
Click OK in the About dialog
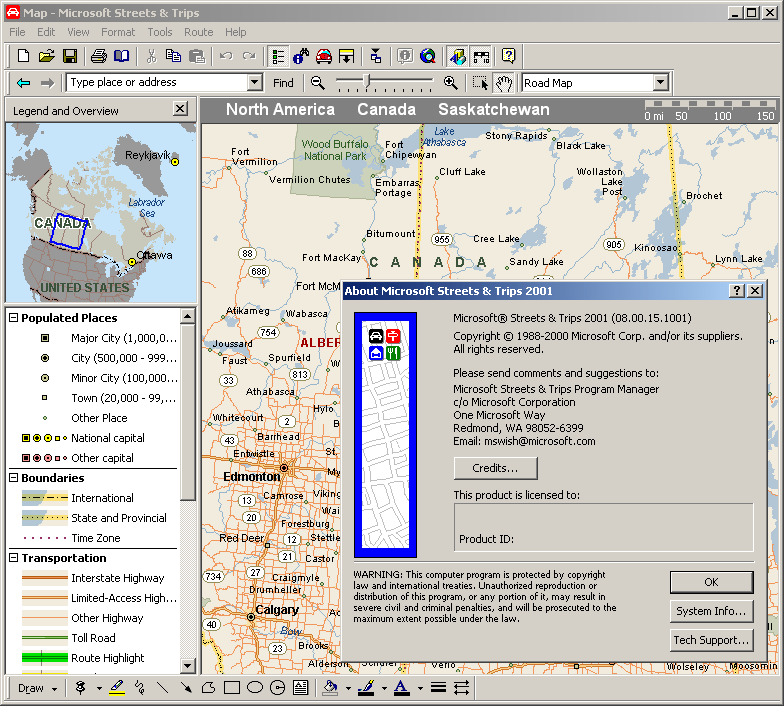click(711, 582)
